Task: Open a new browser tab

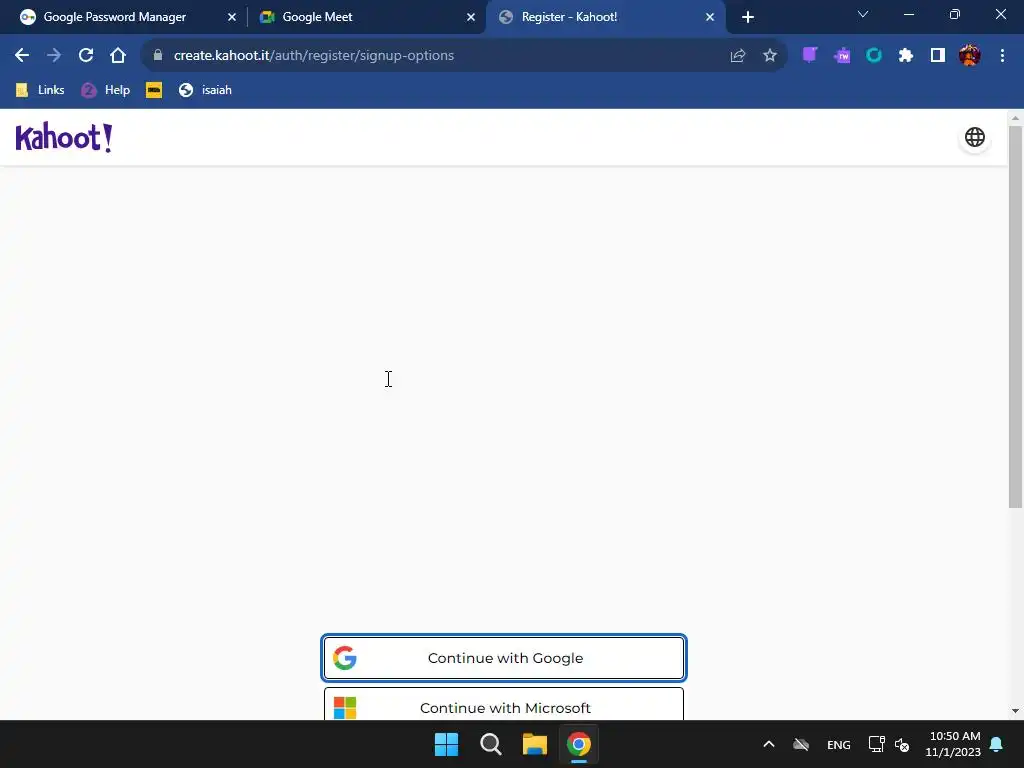Action: [748, 17]
